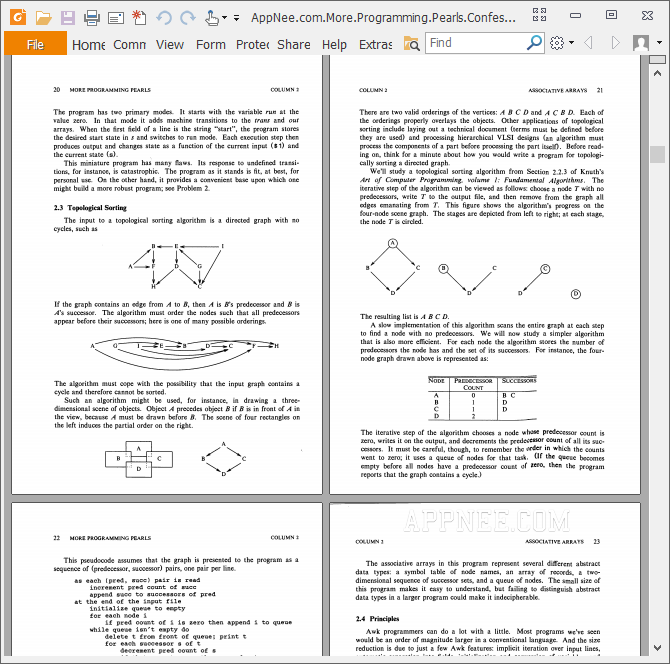This screenshot has width=670, height=664.
Task: Click into the Find input field
Action: pyautogui.click(x=476, y=43)
